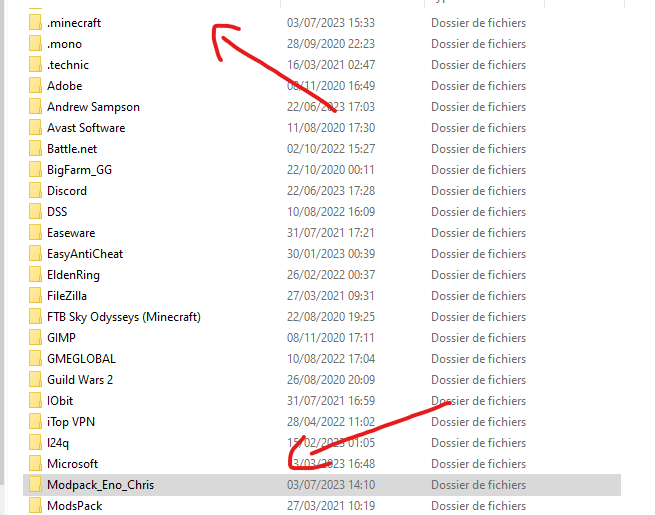Click 'Dossier de fichiers' in the GIMP row
This screenshot has height=515, width=655.
[478, 337]
